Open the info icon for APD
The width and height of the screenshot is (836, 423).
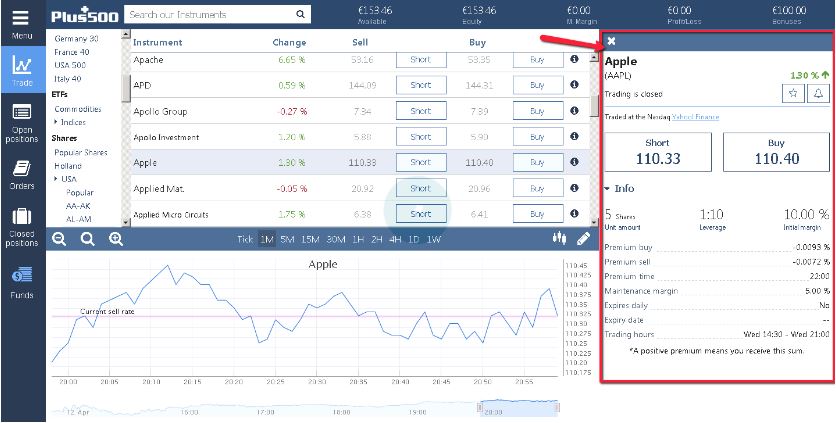(574, 84)
